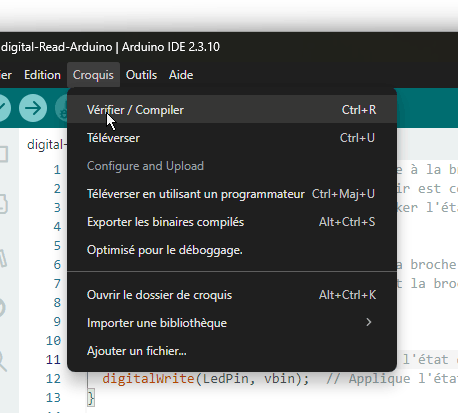Image resolution: width=458 pixels, height=413 pixels.
Task: Click line number 9 in the gutter
Action: click(x=57, y=322)
